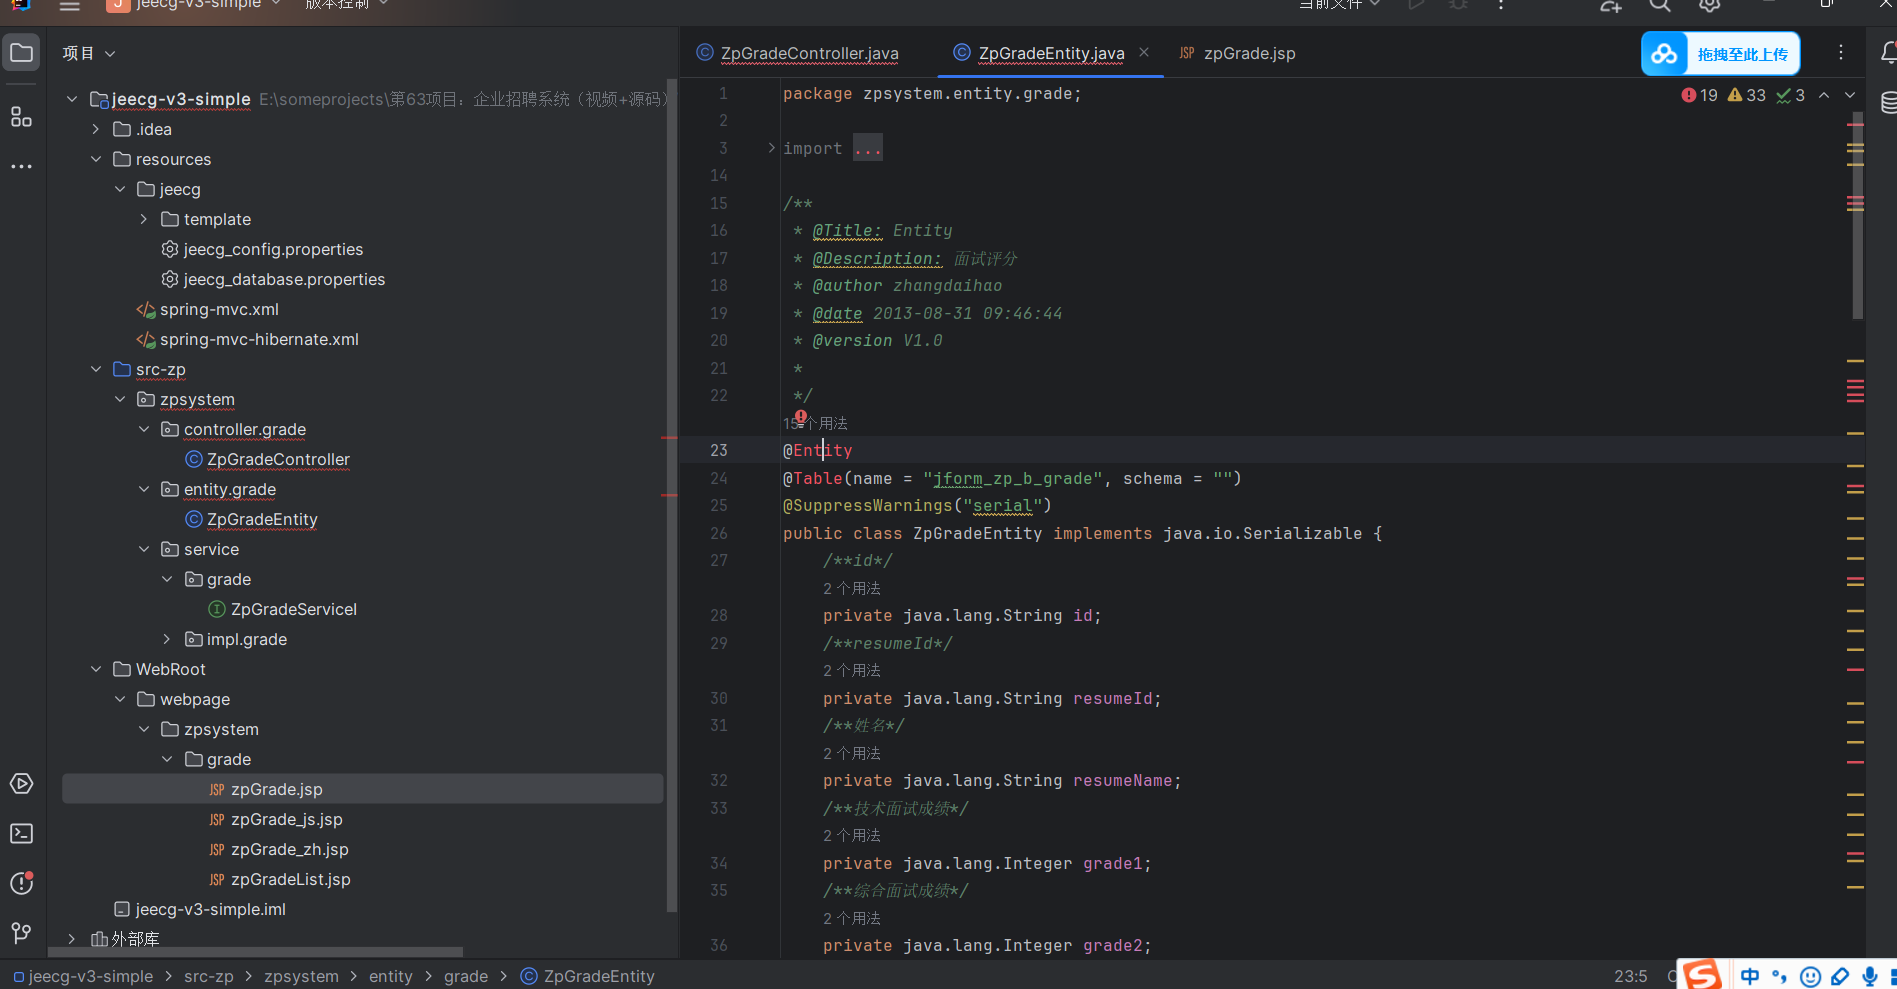The height and width of the screenshot is (989, 1897).
Task: Open the Sogou emoji panel
Action: [x=1810, y=977]
